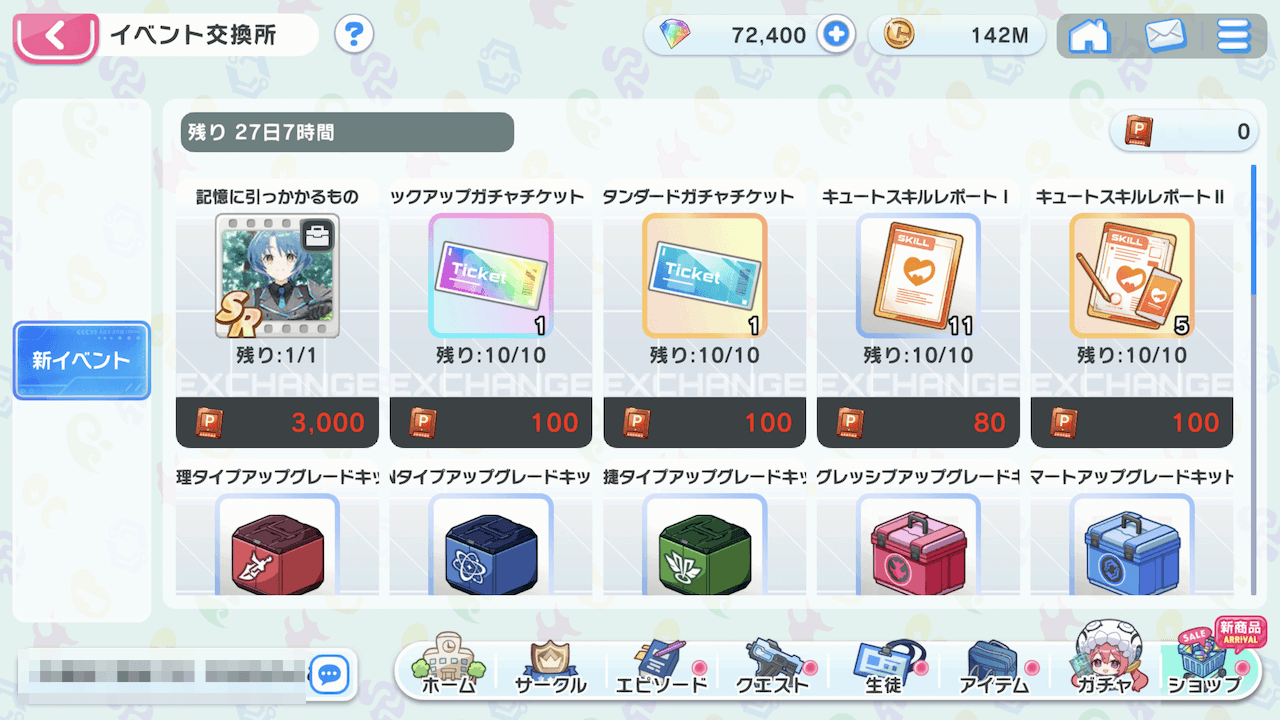Select the briefcase icon on SR card
The height and width of the screenshot is (720, 1280).
tap(319, 237)
